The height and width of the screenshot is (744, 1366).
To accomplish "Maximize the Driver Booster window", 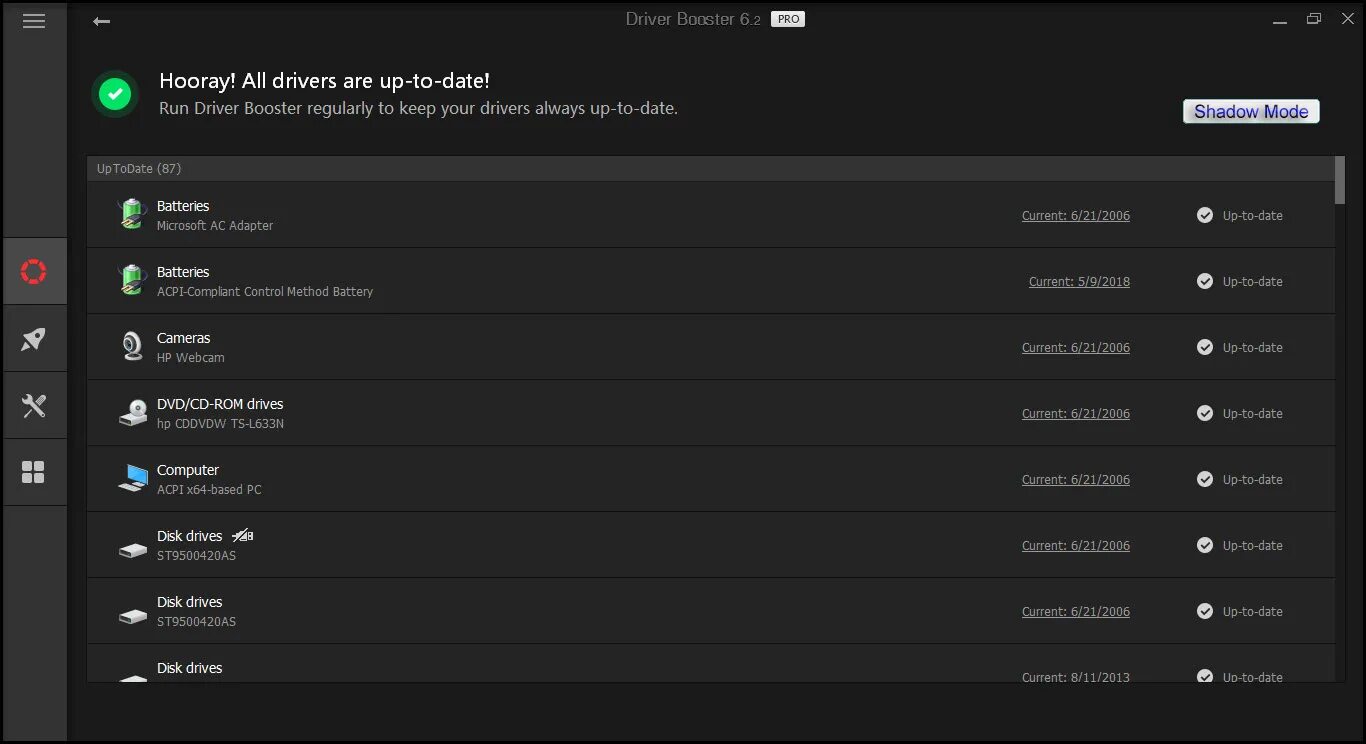I will tap(1314, 19).
